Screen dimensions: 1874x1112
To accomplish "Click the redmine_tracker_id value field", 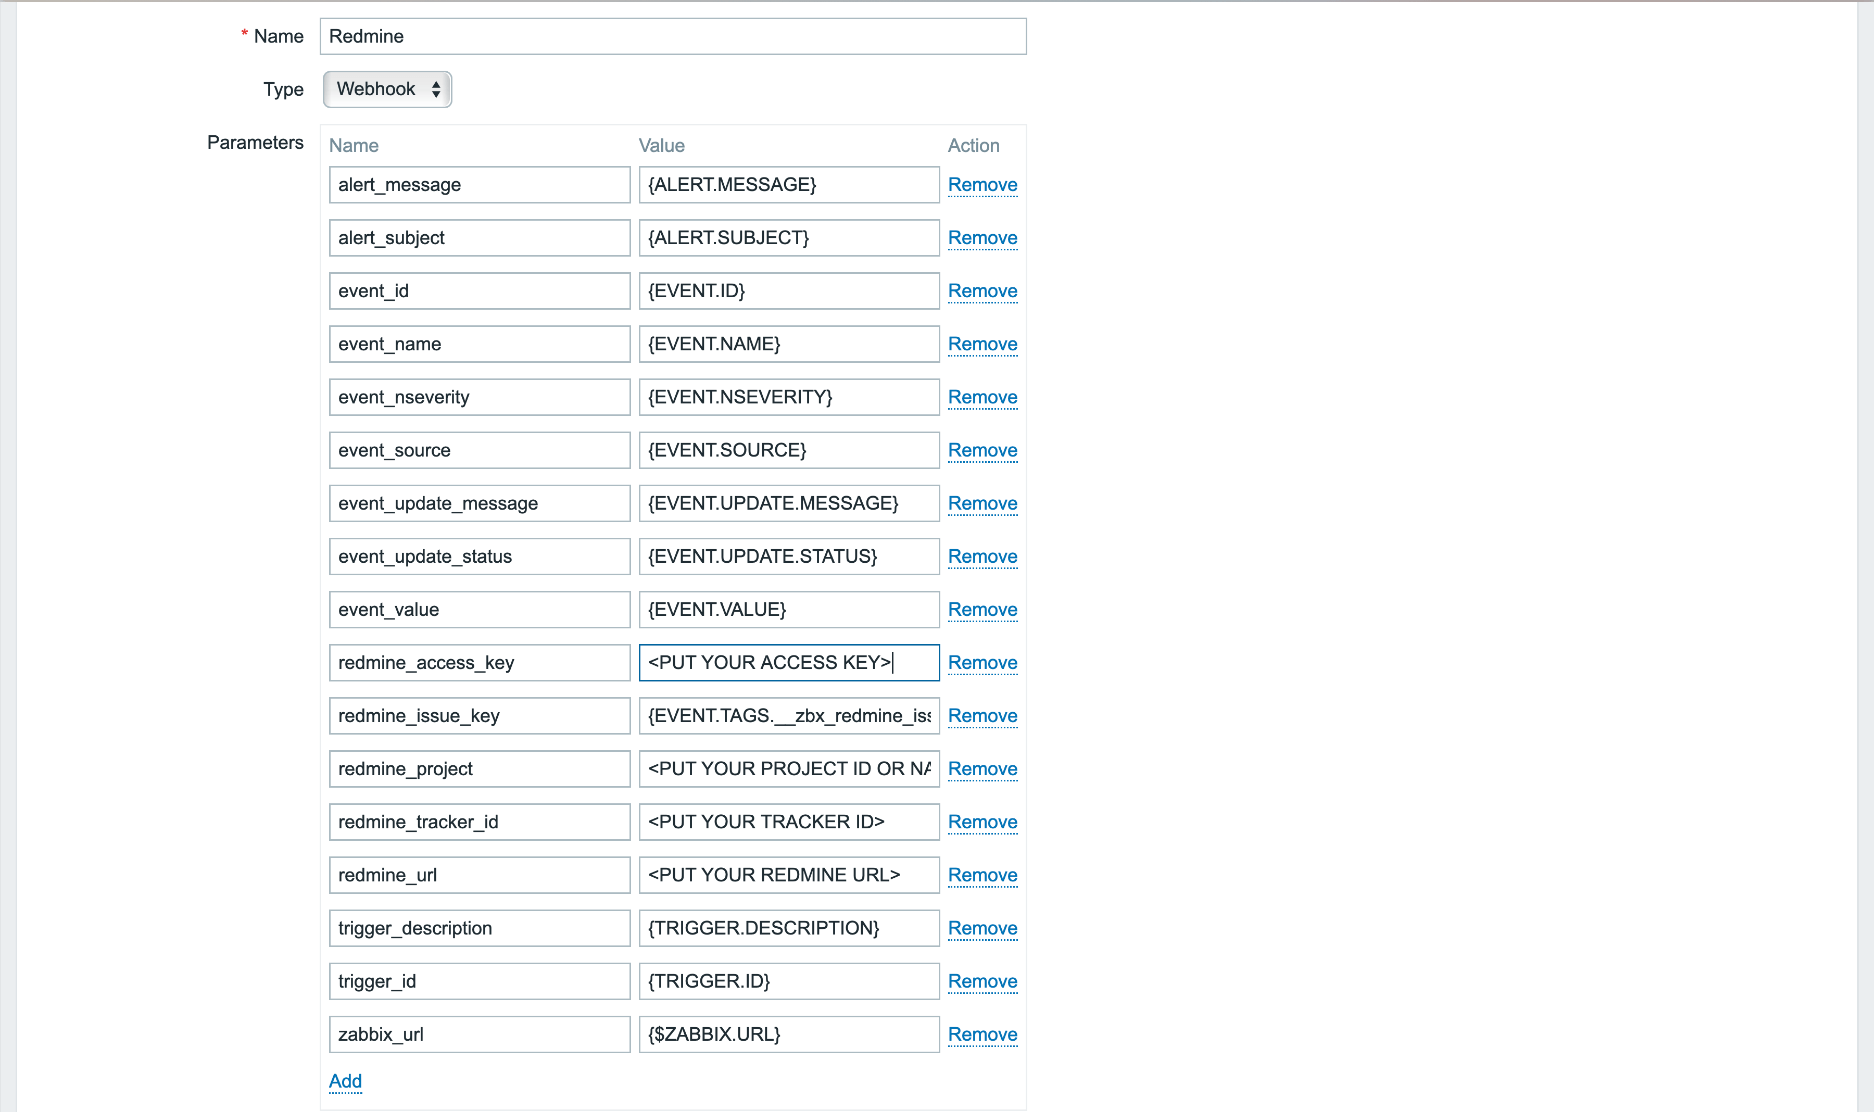I will coord(788,822).
